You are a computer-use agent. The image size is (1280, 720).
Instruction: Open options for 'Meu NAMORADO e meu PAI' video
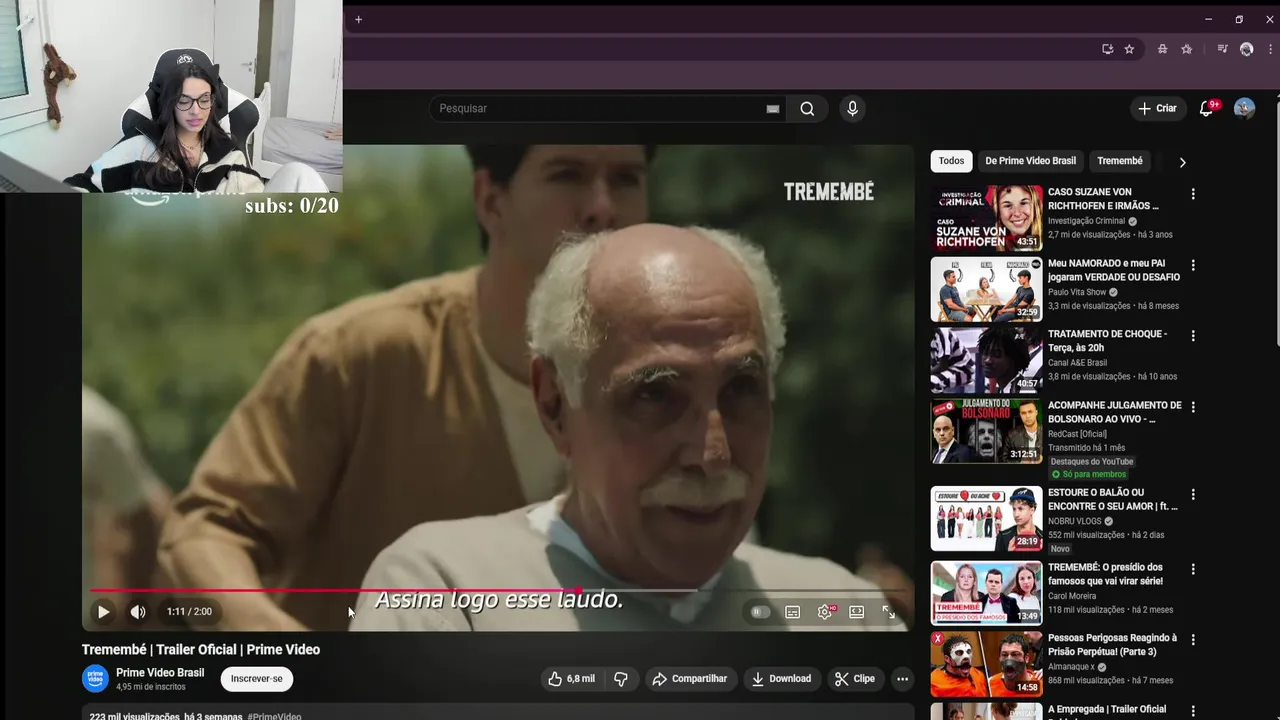click(x=1192, y=266)
